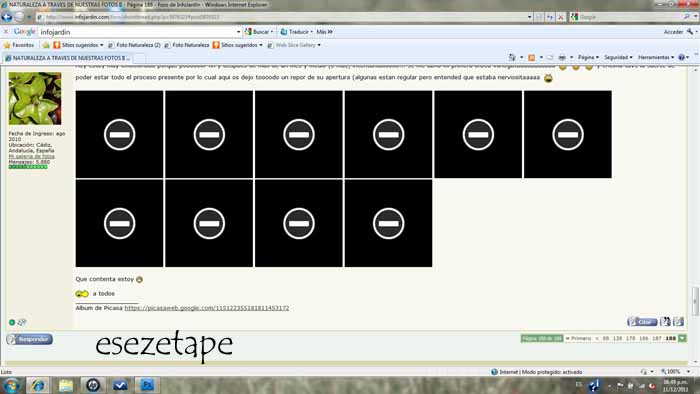Open the Herramientas dropdown menu
Screen dimensions: 700x394
pyautogui.click(x=656, y=58)
